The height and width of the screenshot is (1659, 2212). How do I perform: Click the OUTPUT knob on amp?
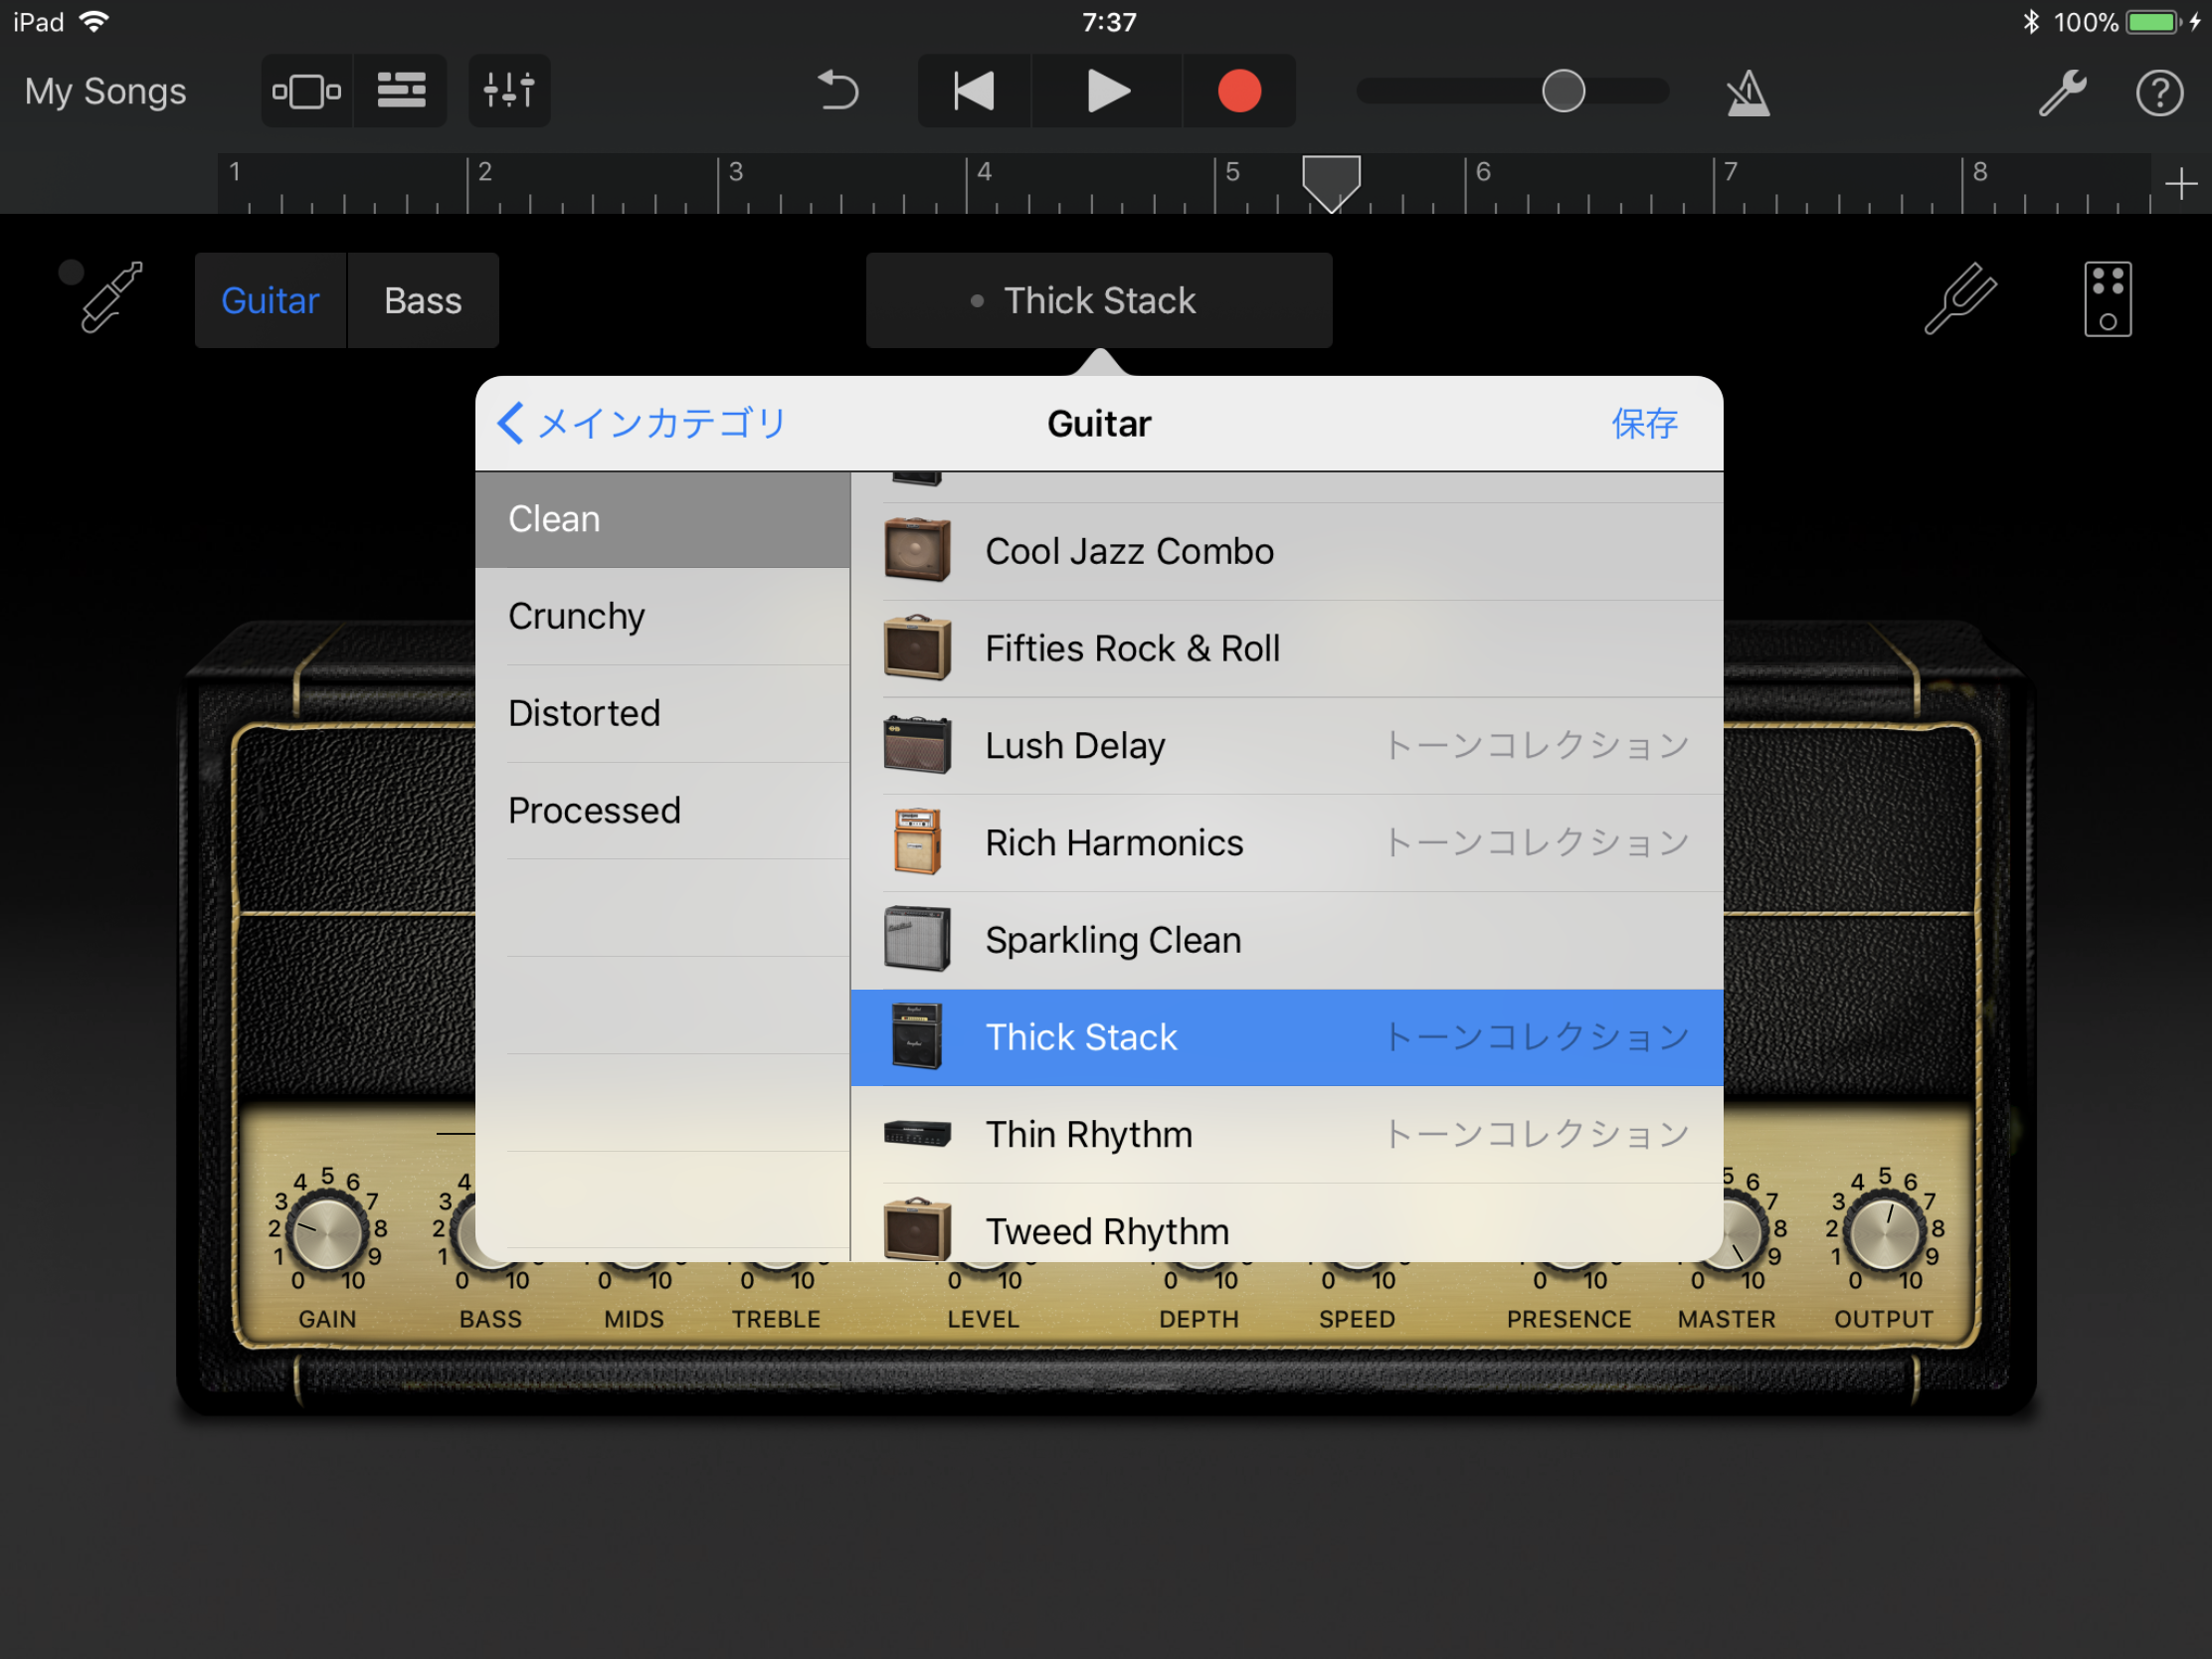[1883, 1233]
